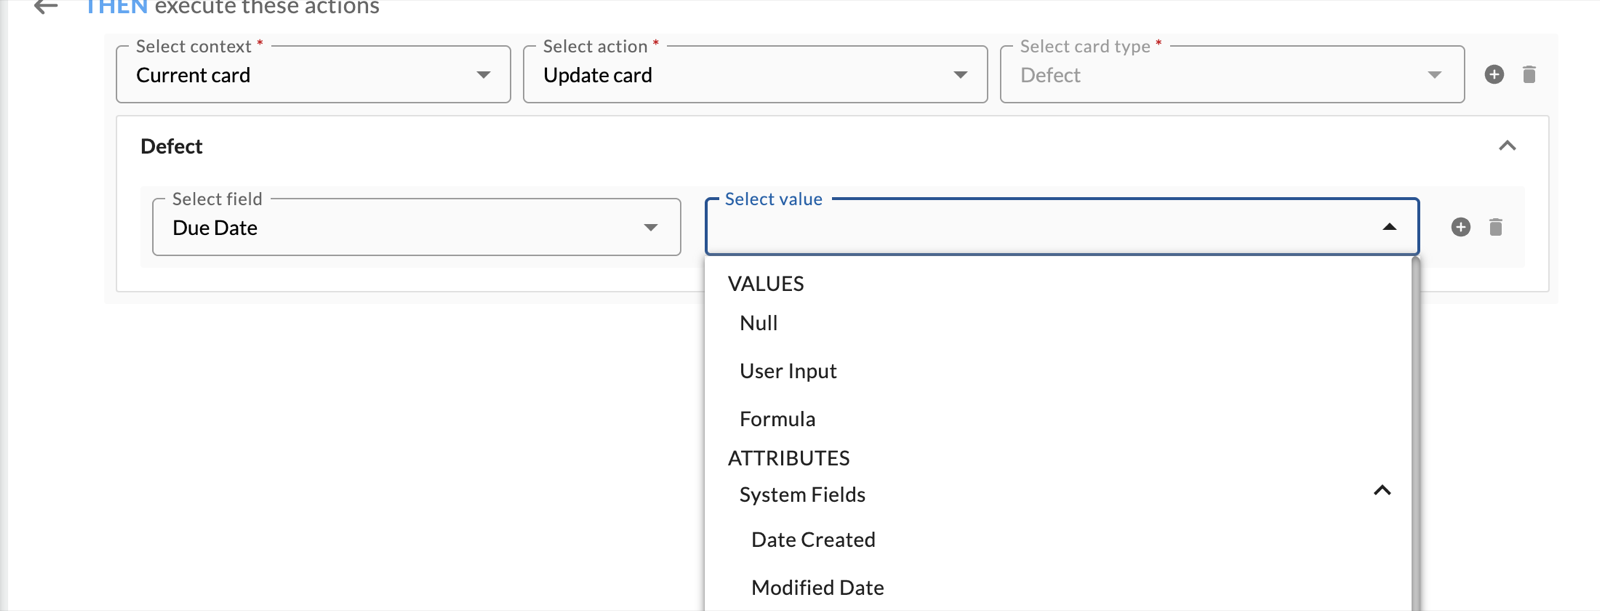Open the Select field Due Date dropdown

(416, 227)
